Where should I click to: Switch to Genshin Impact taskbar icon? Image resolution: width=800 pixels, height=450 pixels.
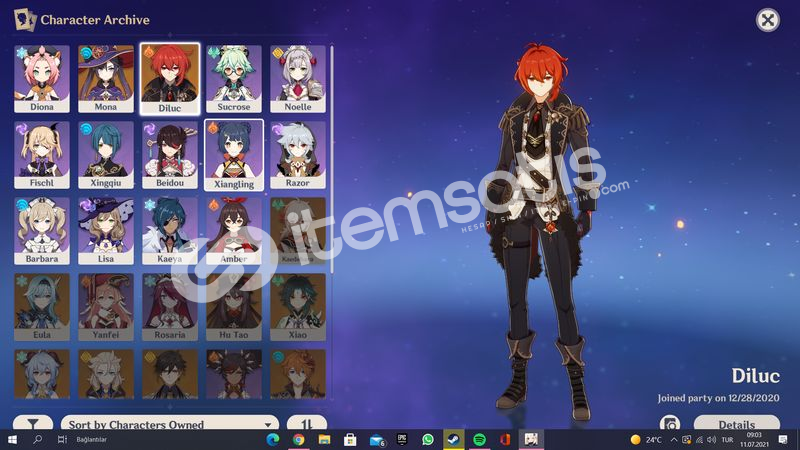[x=531, y=440]
